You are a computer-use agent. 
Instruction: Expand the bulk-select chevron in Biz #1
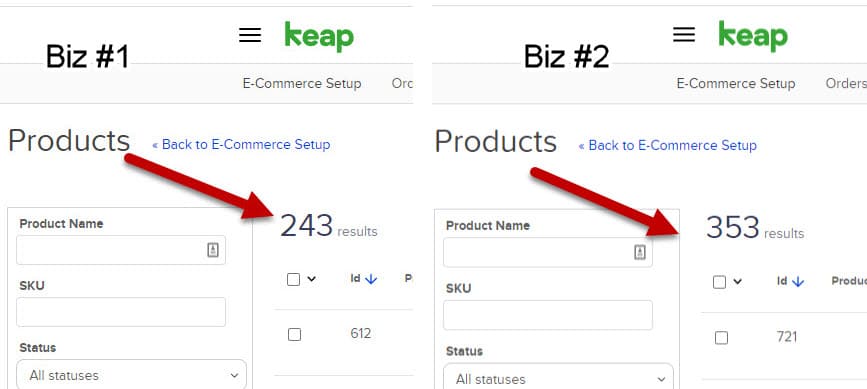point(311,279)
